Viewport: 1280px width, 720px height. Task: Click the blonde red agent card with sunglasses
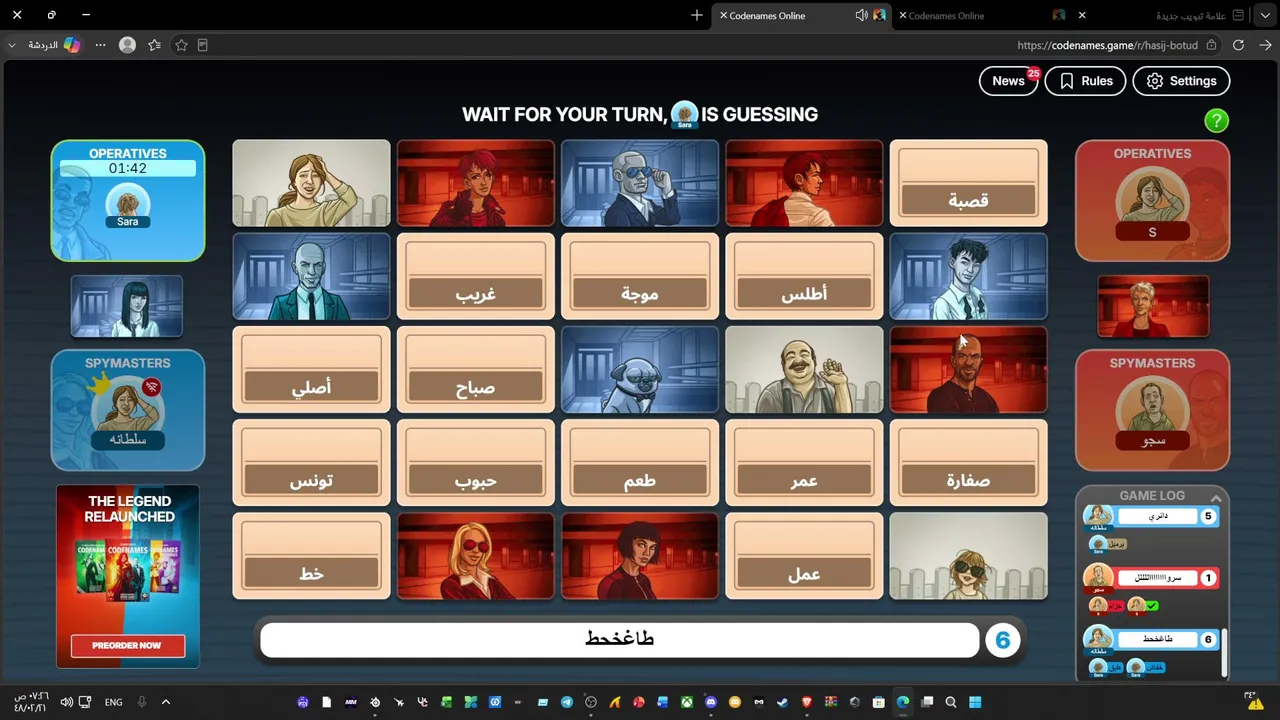coord(476,556)
